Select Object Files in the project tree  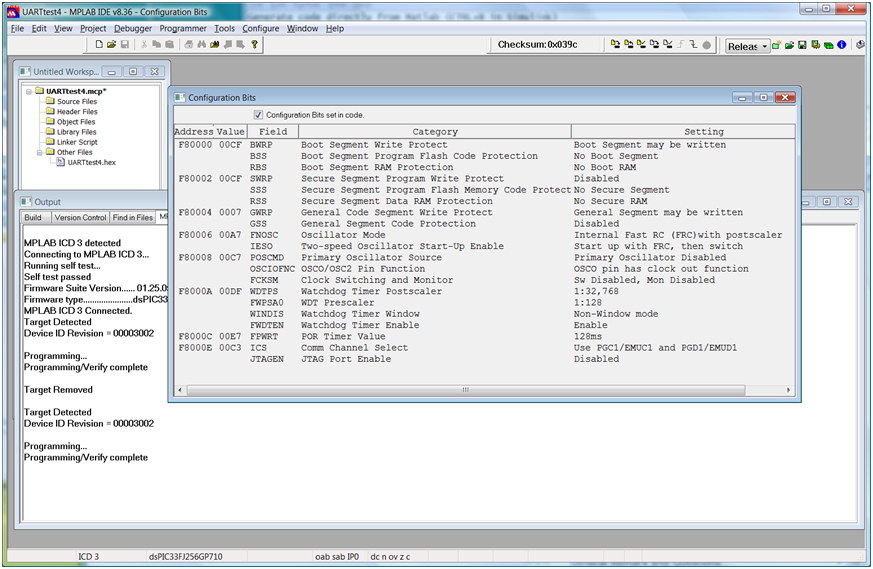[76, 121]
